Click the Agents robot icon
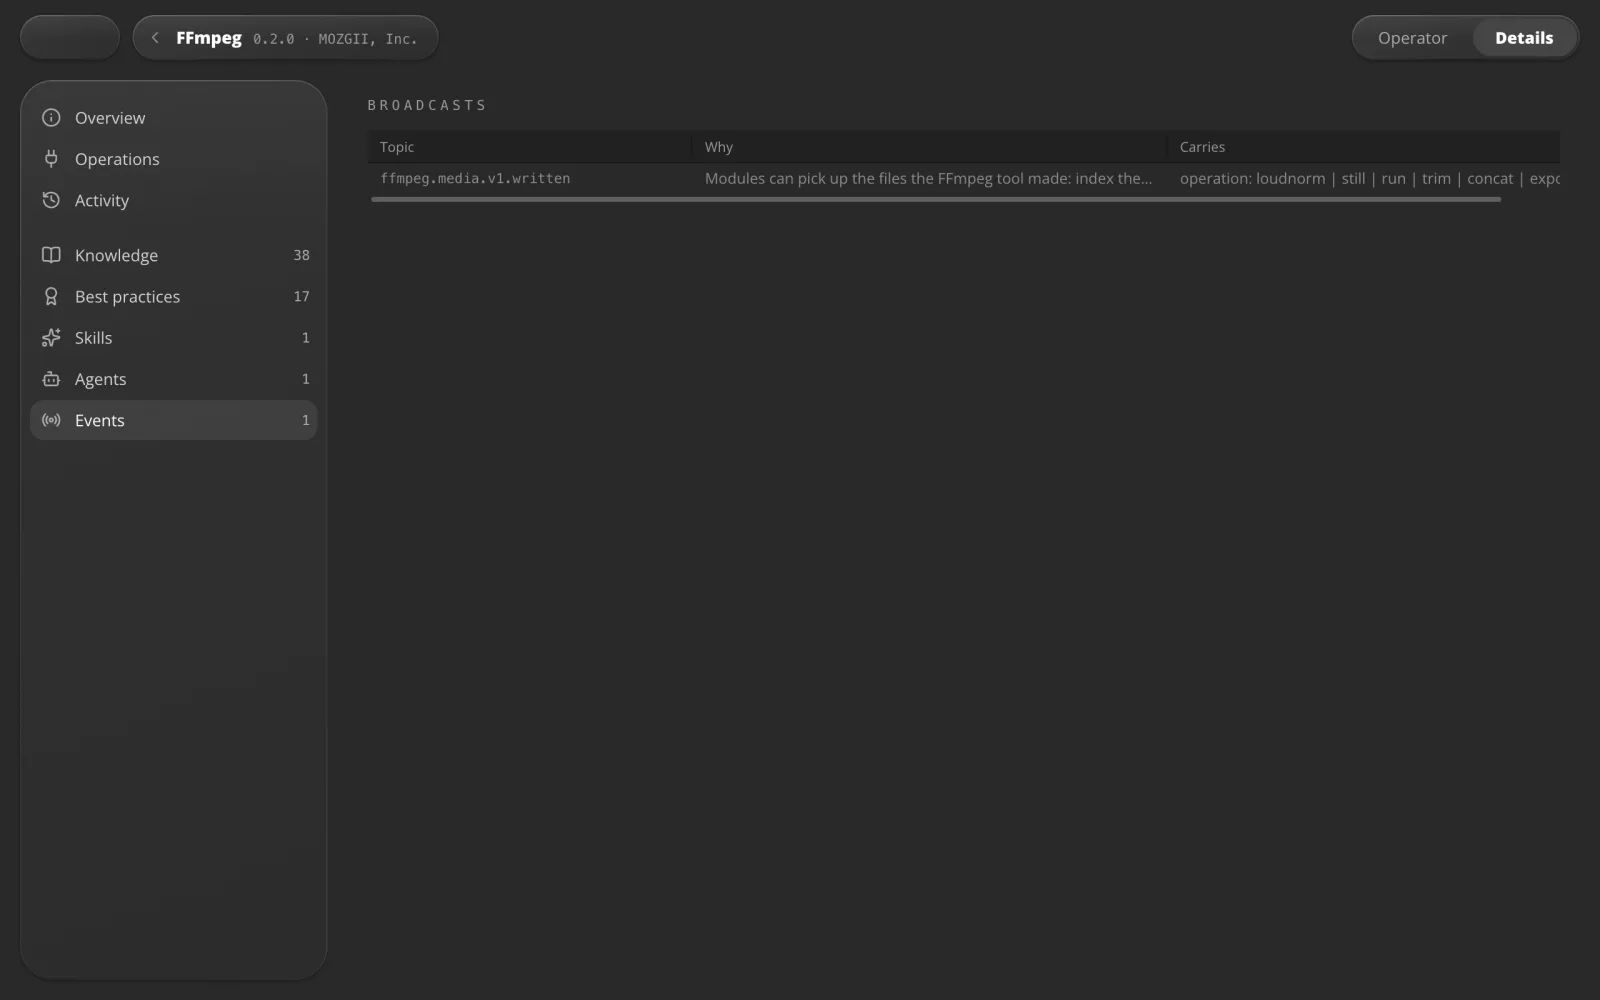The height and width of the screenshot is (1000, 1600). [51, 379]
